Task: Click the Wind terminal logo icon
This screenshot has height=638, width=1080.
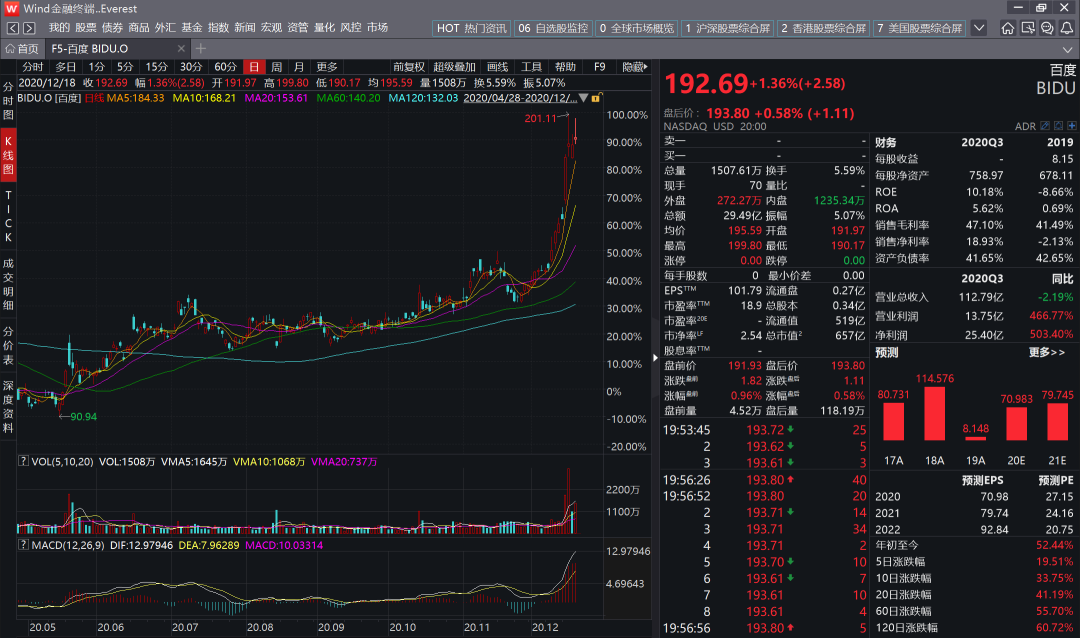Action: 11,8
